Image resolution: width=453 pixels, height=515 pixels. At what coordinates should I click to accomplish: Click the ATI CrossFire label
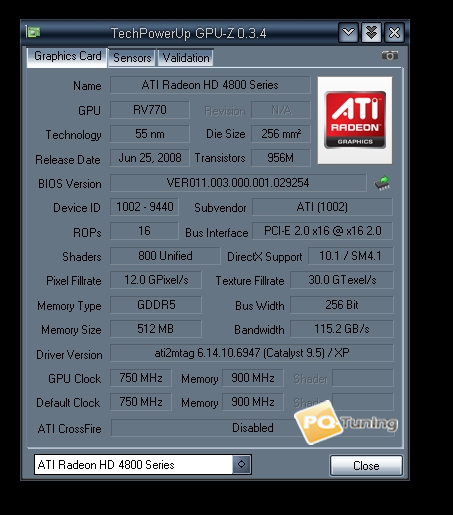click(x=69, y=428)
